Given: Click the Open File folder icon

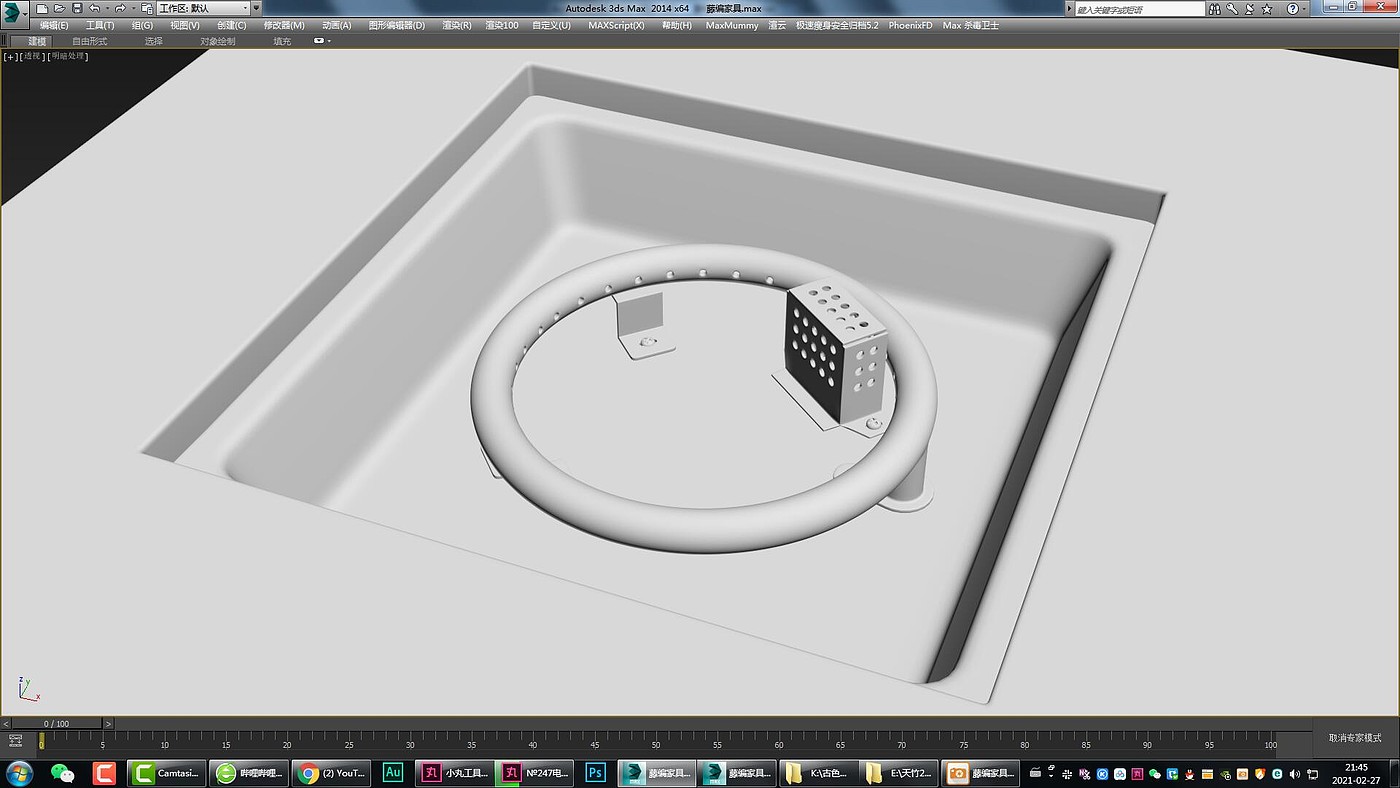Looking at the screenshot, I should 59,8.
